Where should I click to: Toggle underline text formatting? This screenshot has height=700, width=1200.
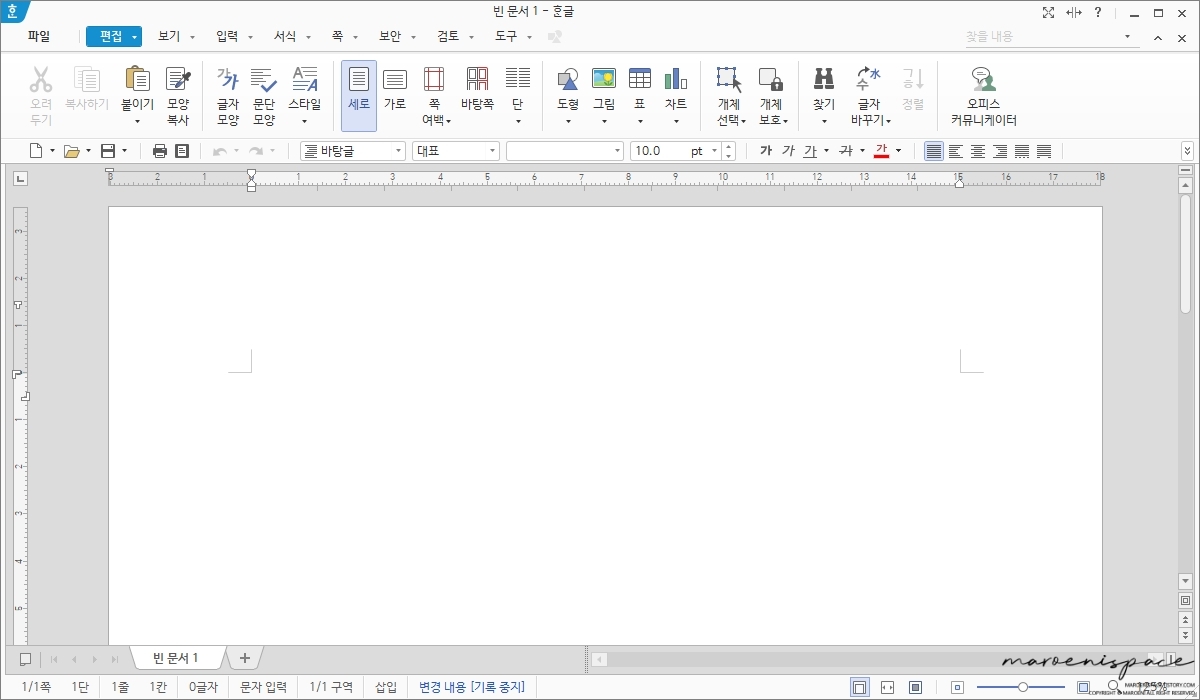pos(810,151)
